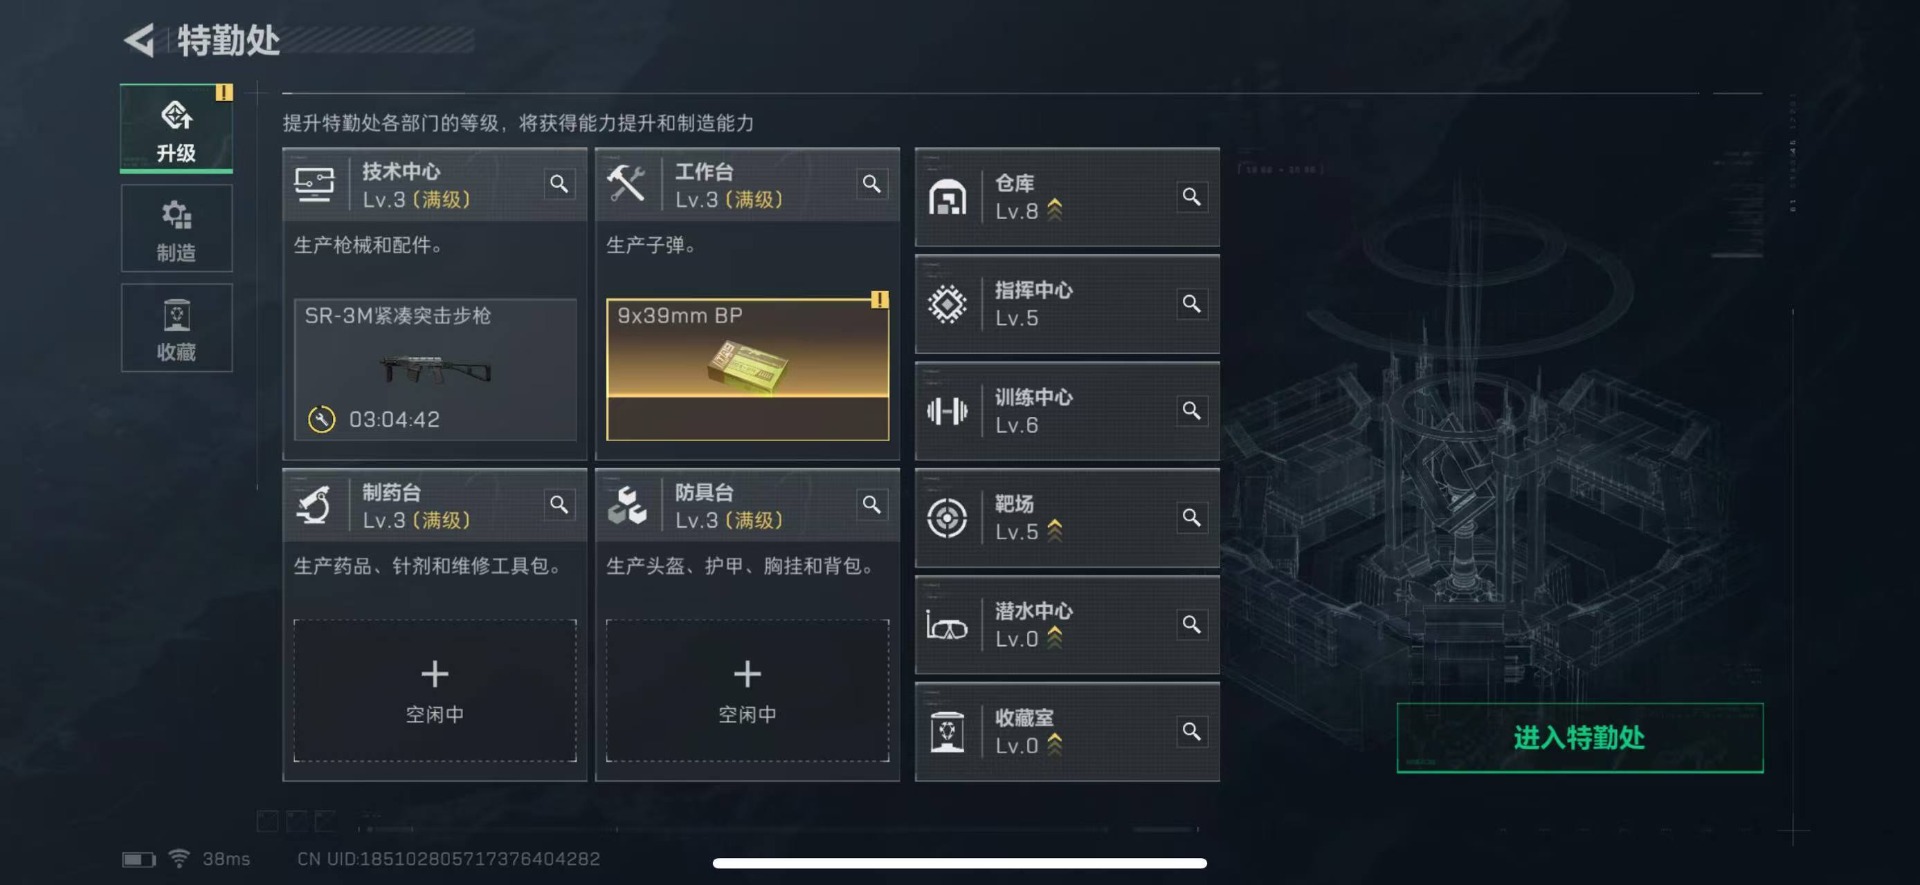
Task: Click the magnifier icon on 工作台
Action: [872, 184]
